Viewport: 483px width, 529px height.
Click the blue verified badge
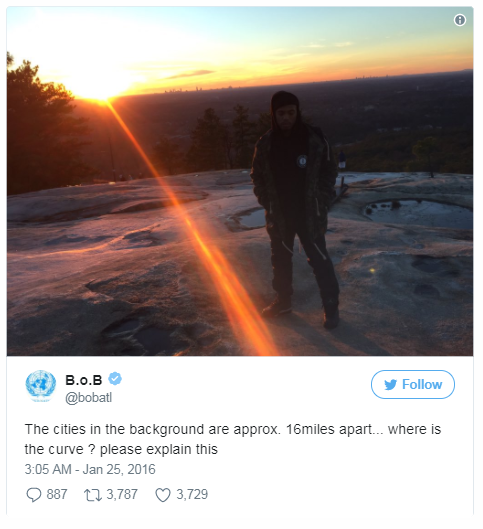[x=115, y=379]
